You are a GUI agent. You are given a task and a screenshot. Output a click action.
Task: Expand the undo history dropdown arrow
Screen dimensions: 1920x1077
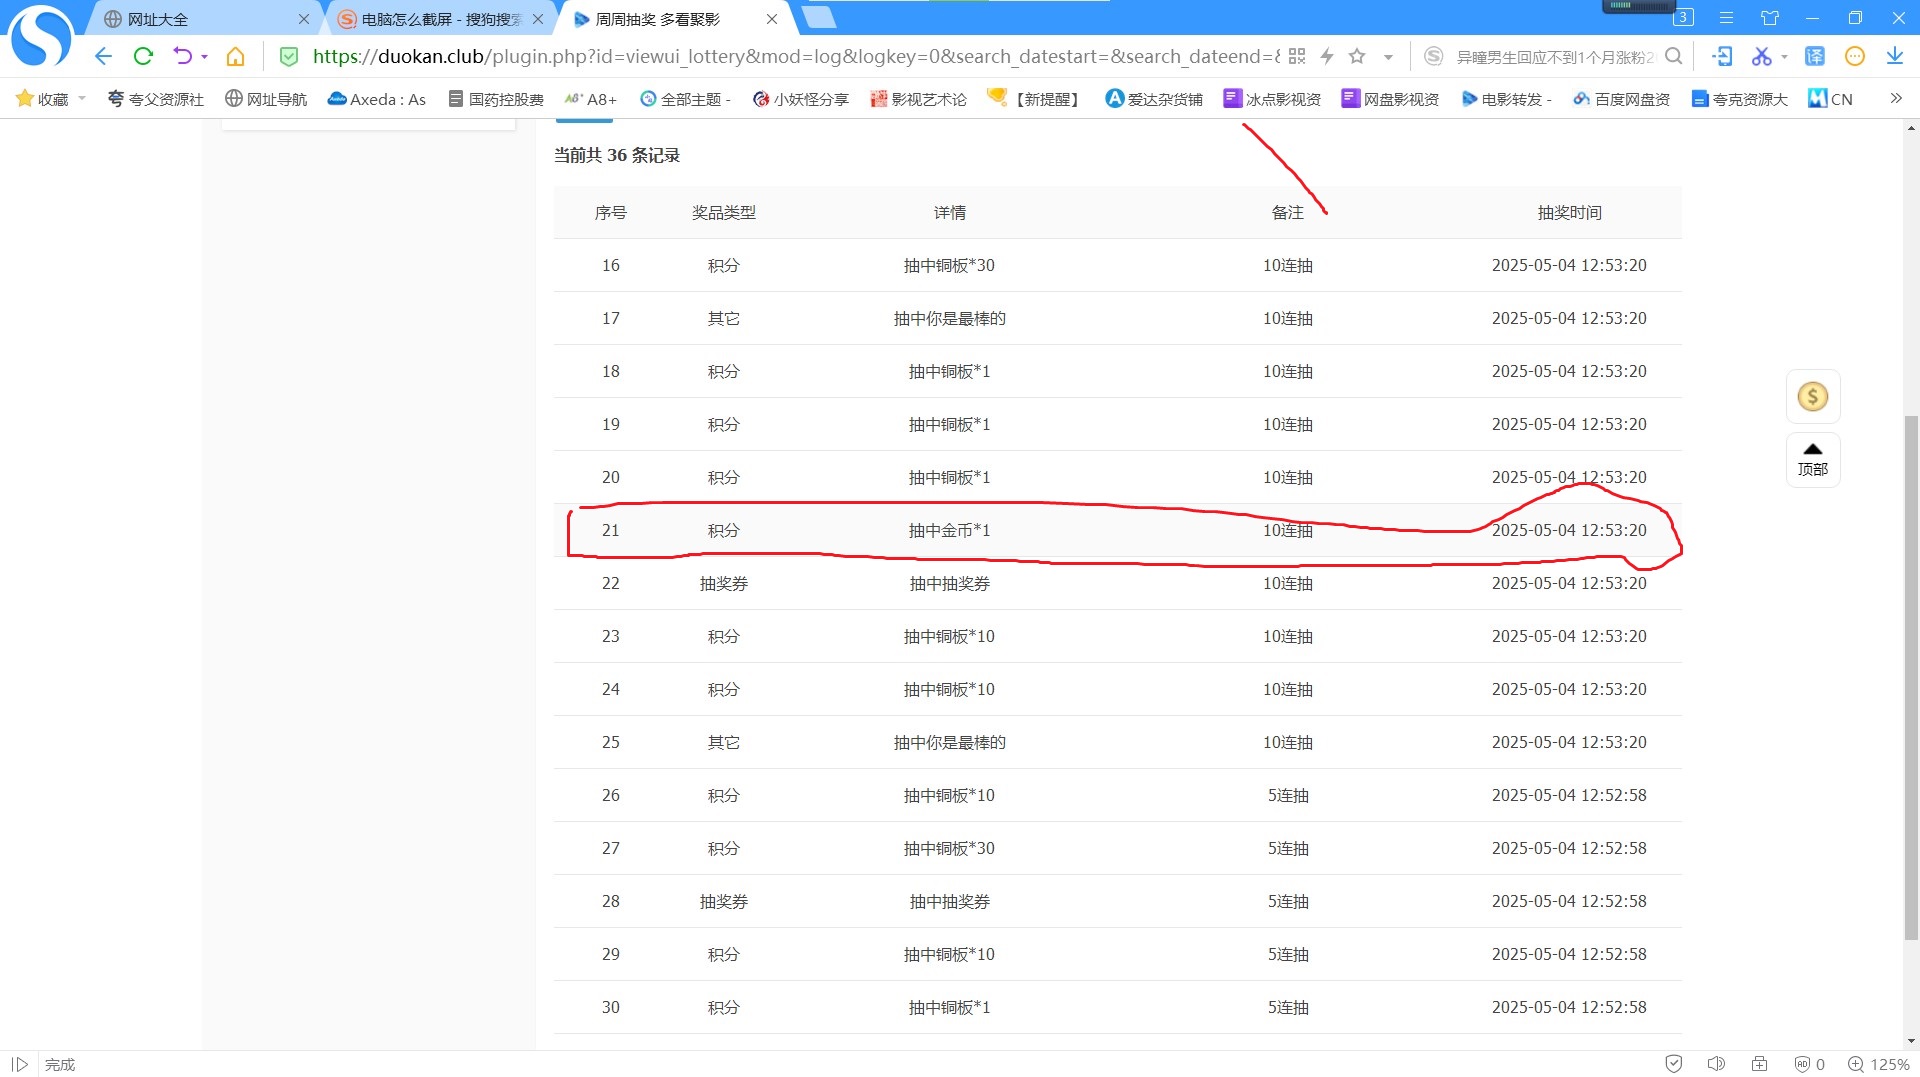pos(204,57)
